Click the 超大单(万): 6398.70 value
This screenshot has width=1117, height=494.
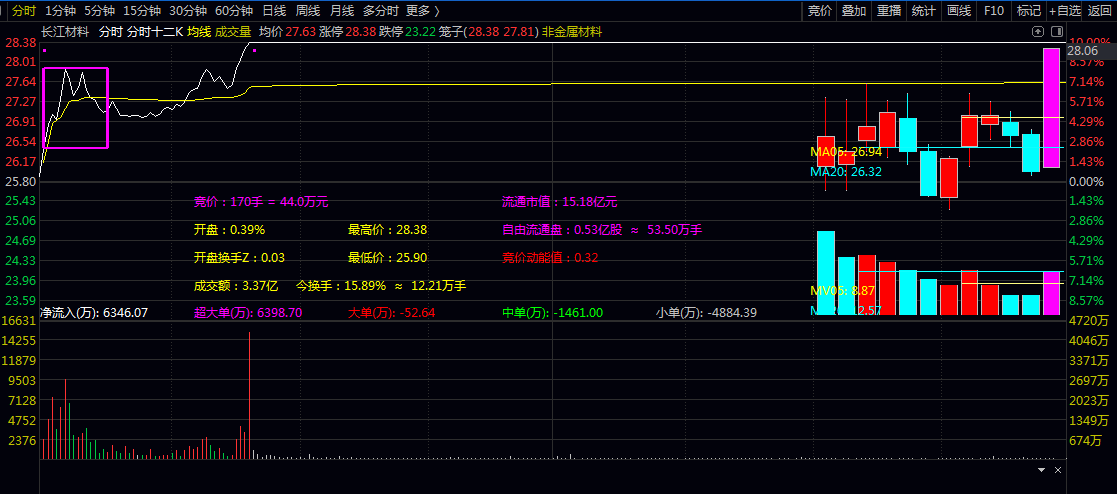tap(248, 312)
